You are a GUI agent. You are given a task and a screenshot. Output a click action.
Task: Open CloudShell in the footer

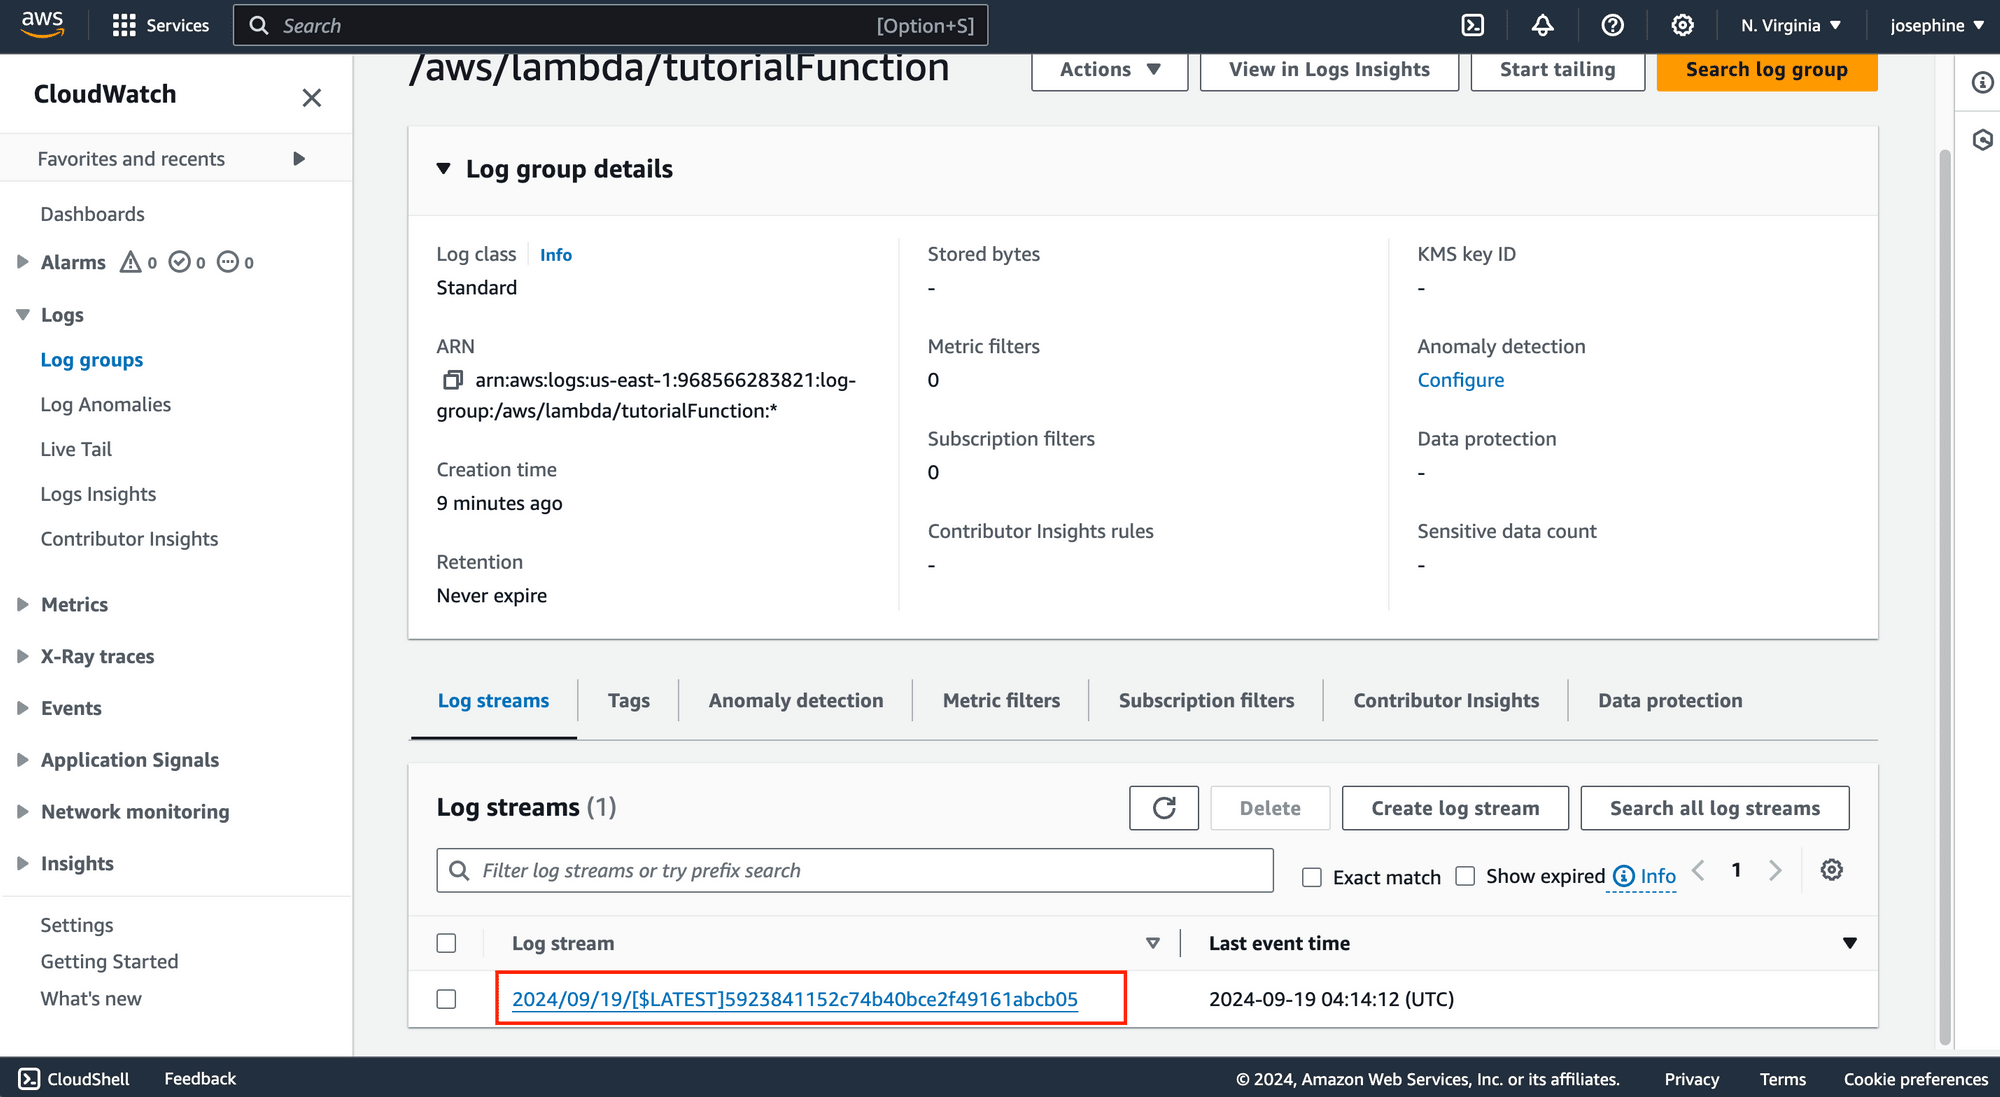(74, 1079)
